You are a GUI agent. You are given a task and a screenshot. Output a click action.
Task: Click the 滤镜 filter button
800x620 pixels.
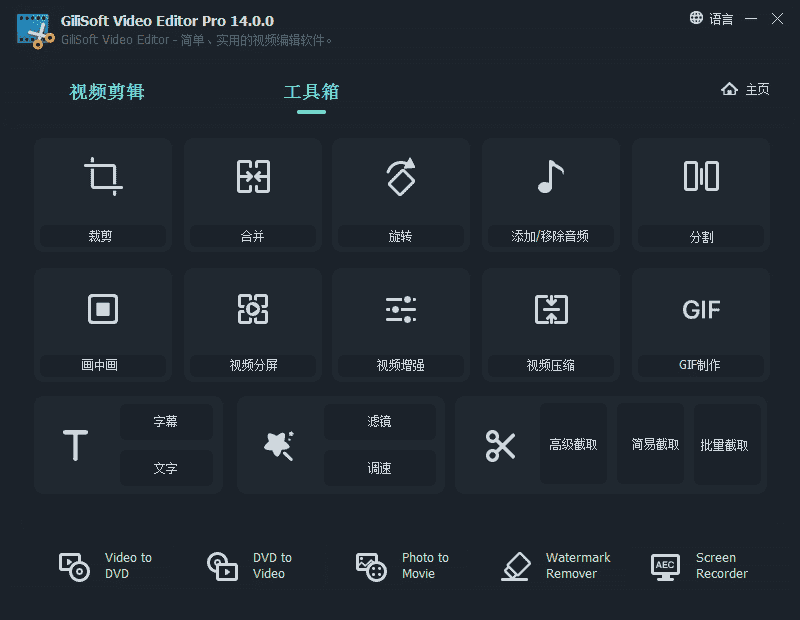click(x=379, y=422)
